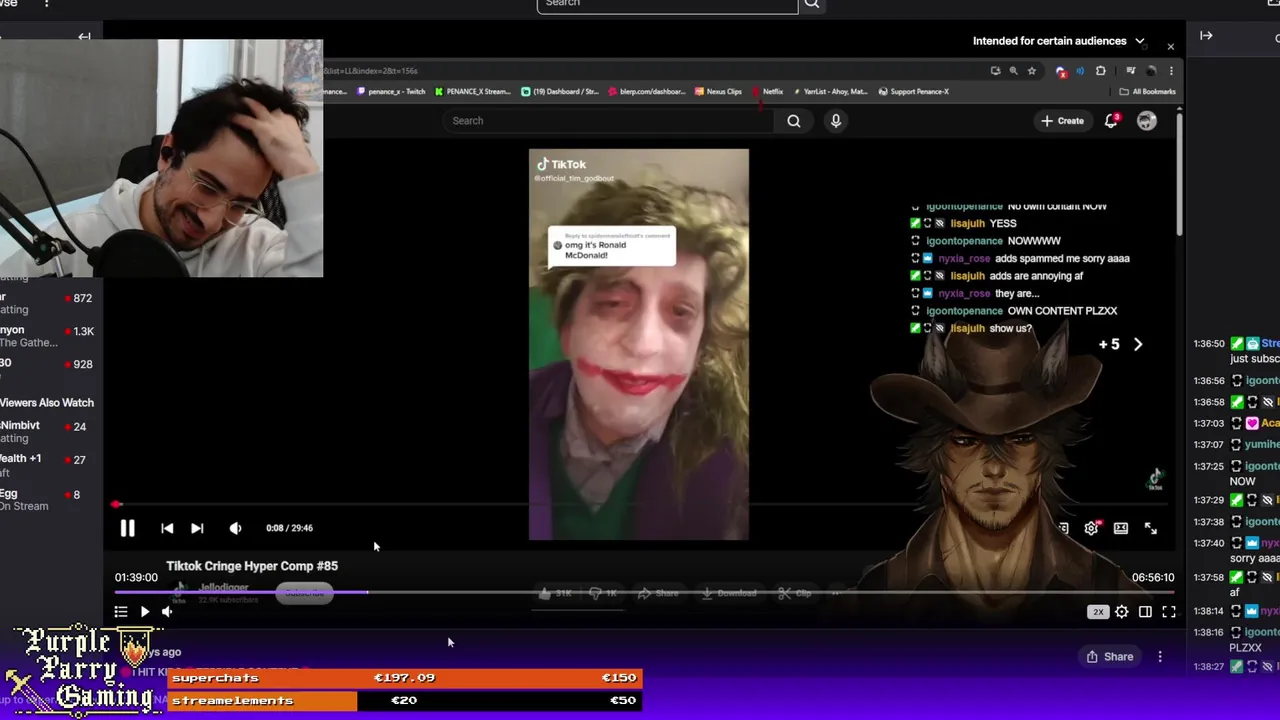Open YouTube account avatar menu

click(x=1147, y=121)
